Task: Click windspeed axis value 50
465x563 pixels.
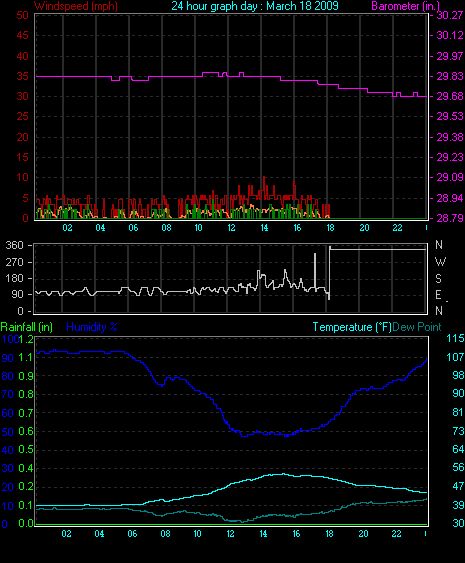Action: click(x=22, y=15)
